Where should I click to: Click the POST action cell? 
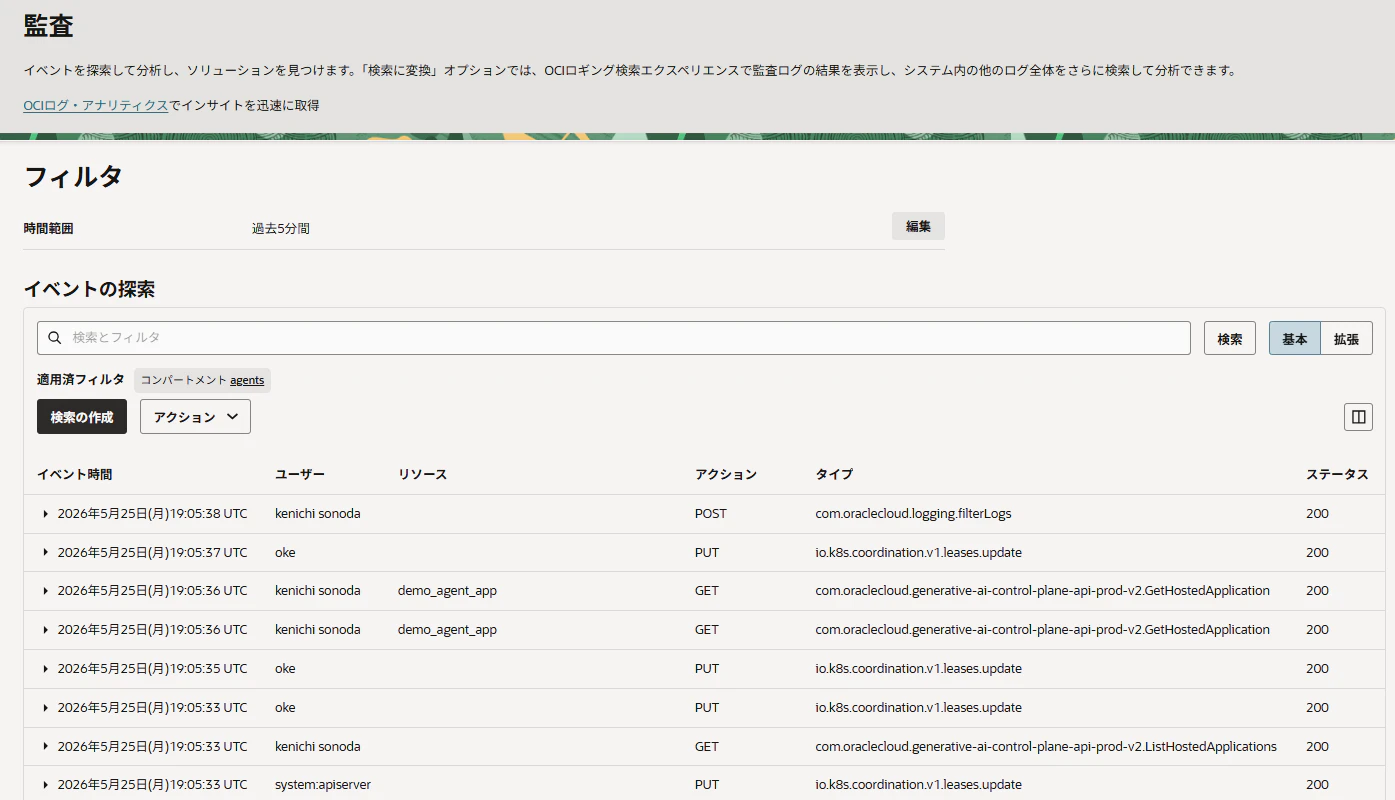tap(711, 513)
